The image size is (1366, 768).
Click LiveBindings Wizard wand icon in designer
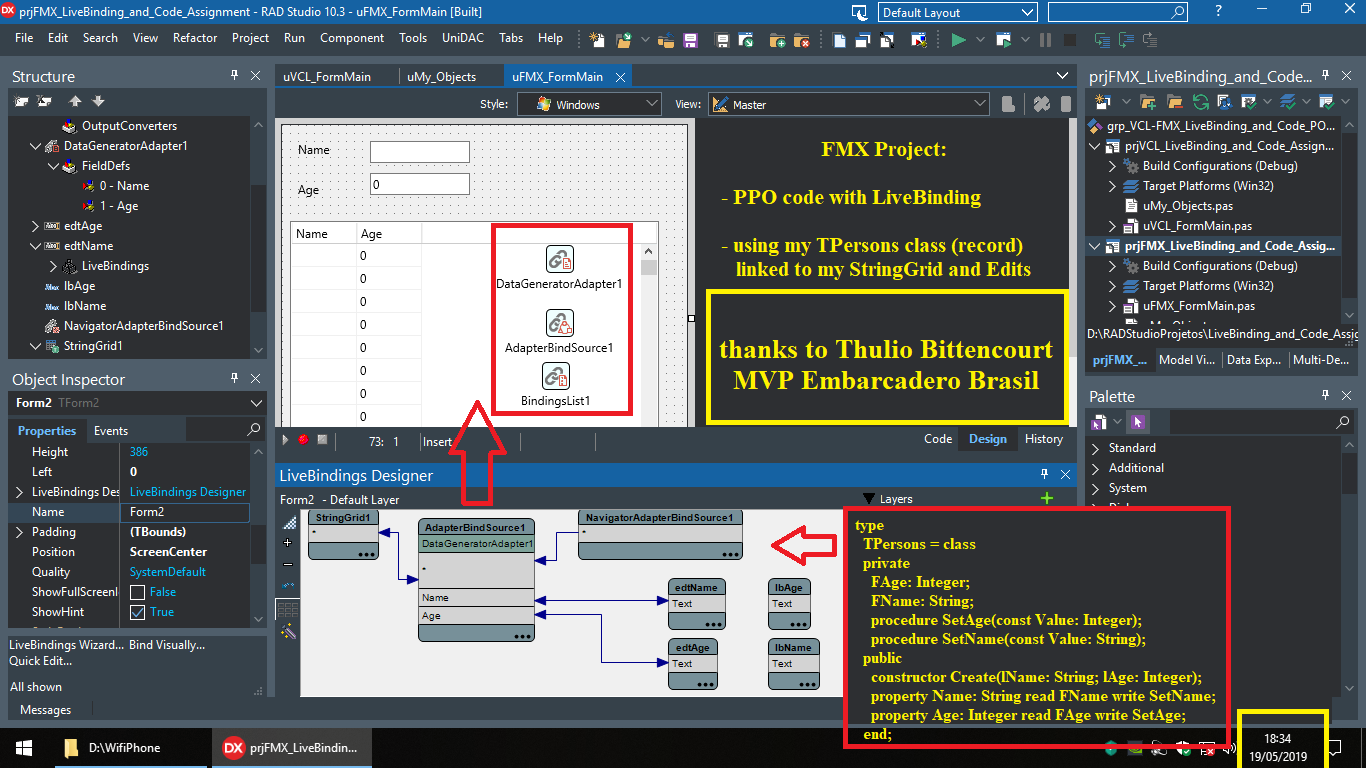coord(289,632)
